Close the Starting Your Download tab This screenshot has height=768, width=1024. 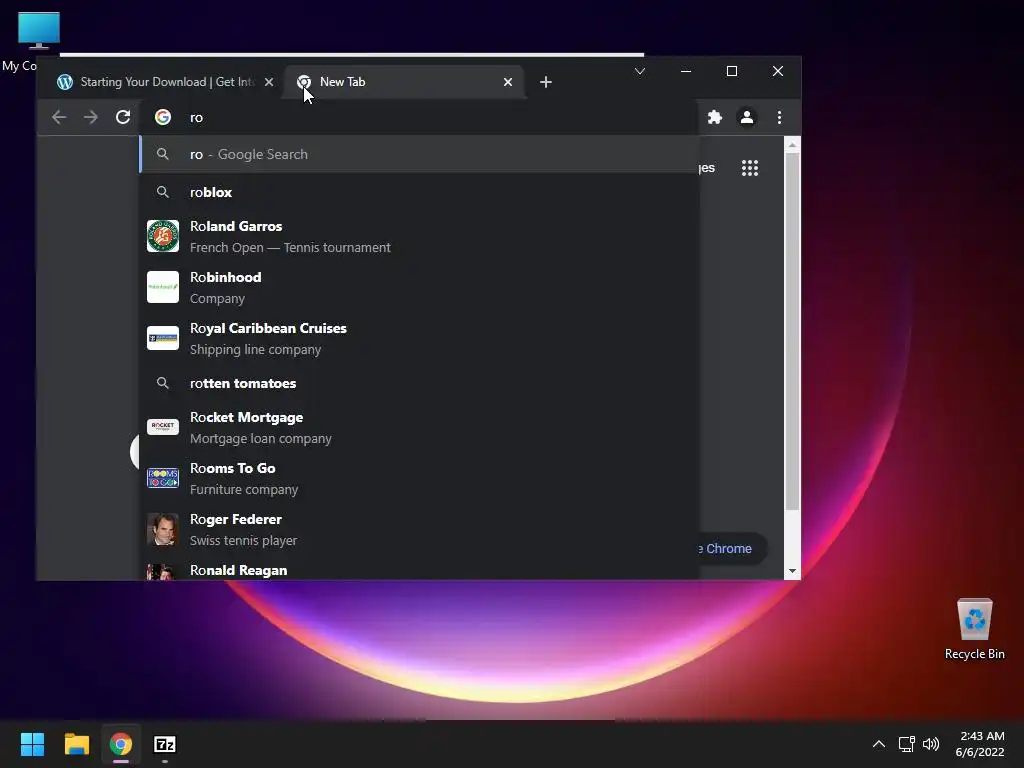268,82
